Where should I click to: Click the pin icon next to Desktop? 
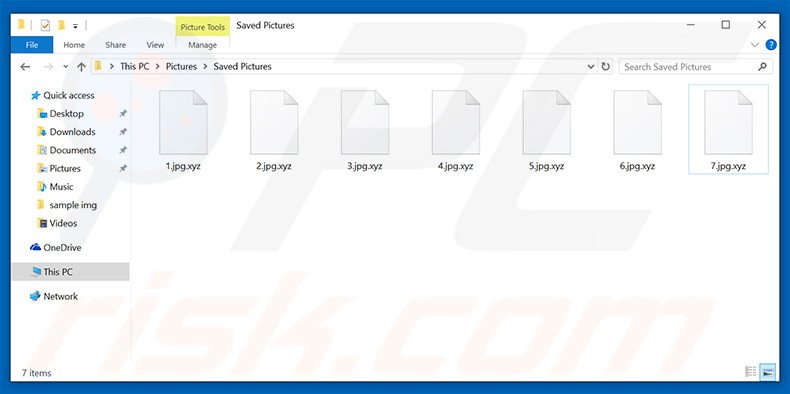(x=122, y=114)
